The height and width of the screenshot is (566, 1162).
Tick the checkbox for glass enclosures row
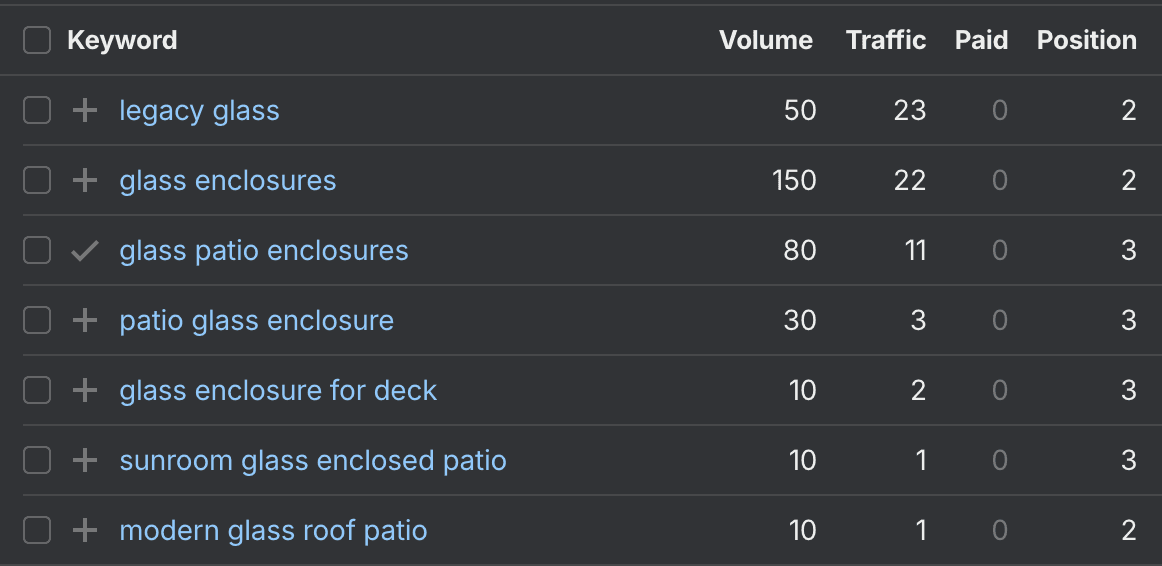[37, 180]
